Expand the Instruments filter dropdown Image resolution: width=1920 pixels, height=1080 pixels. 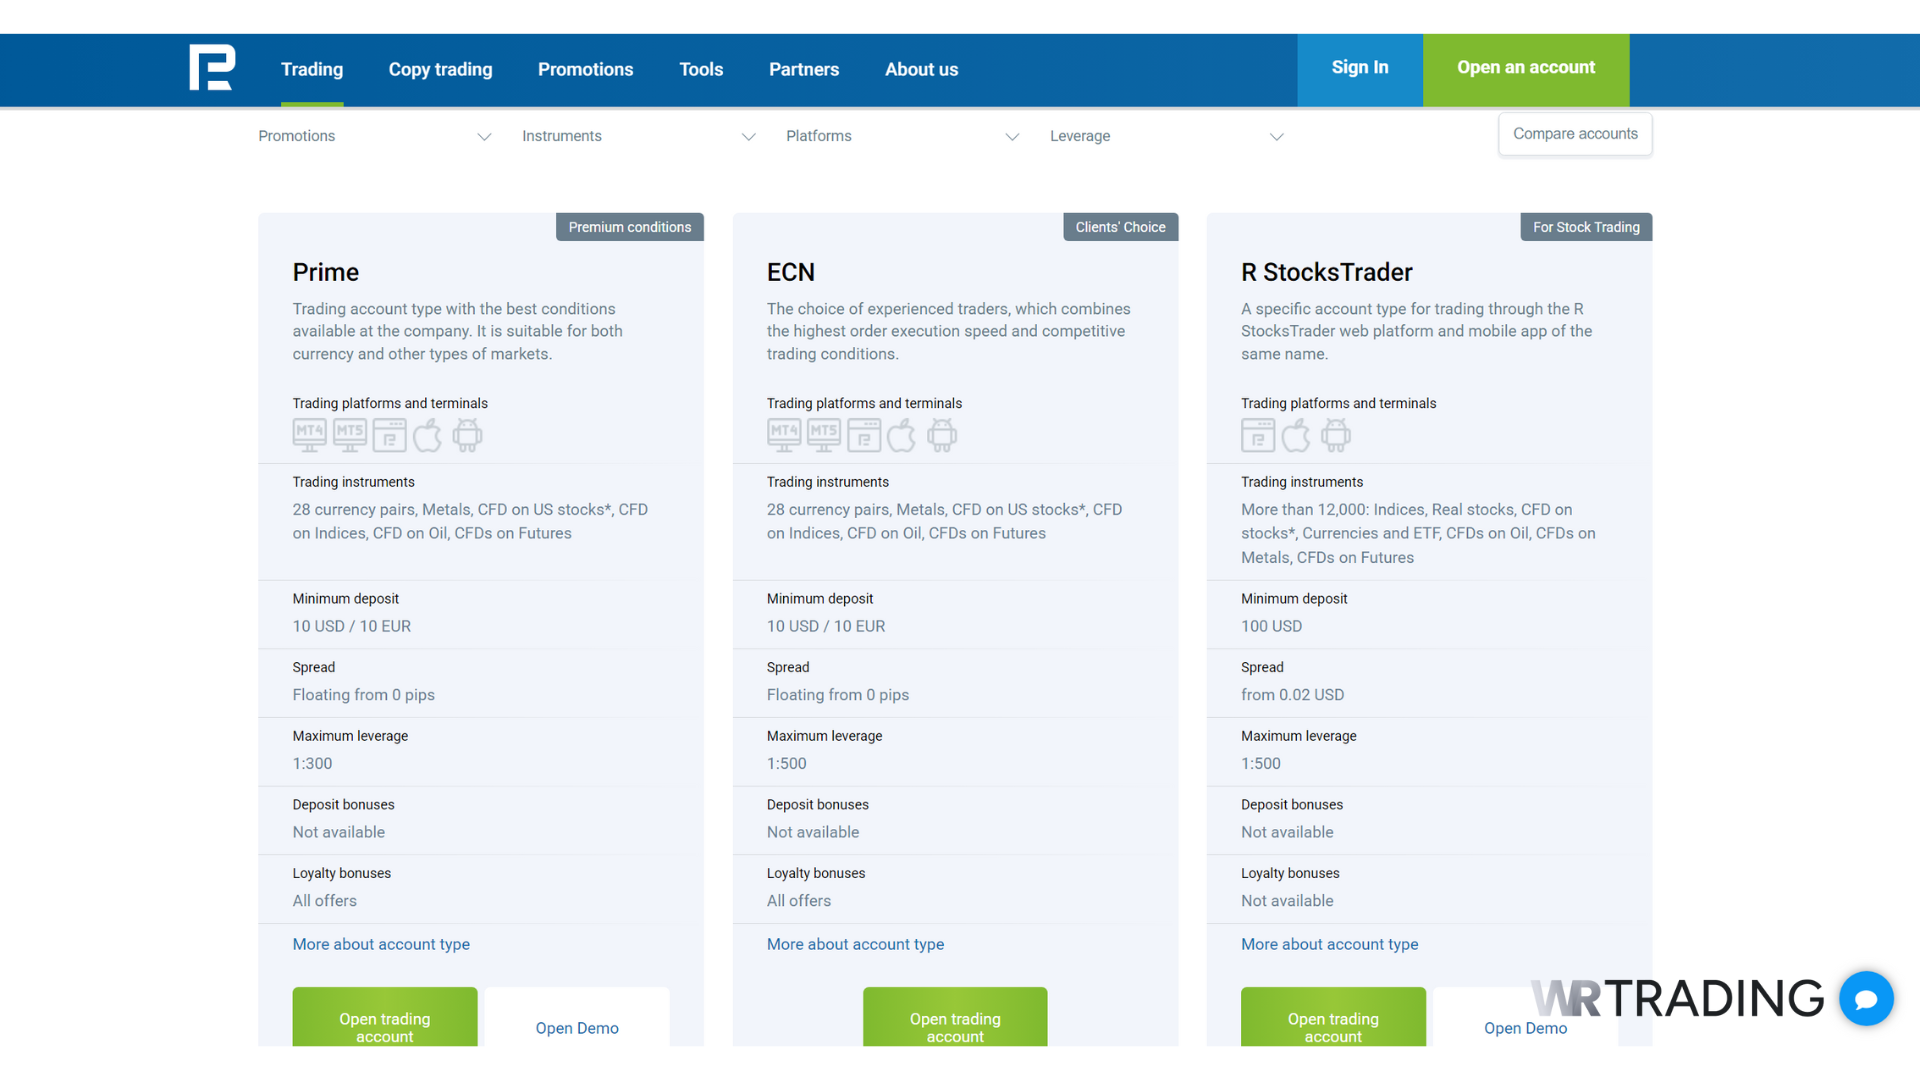[639, 136]
